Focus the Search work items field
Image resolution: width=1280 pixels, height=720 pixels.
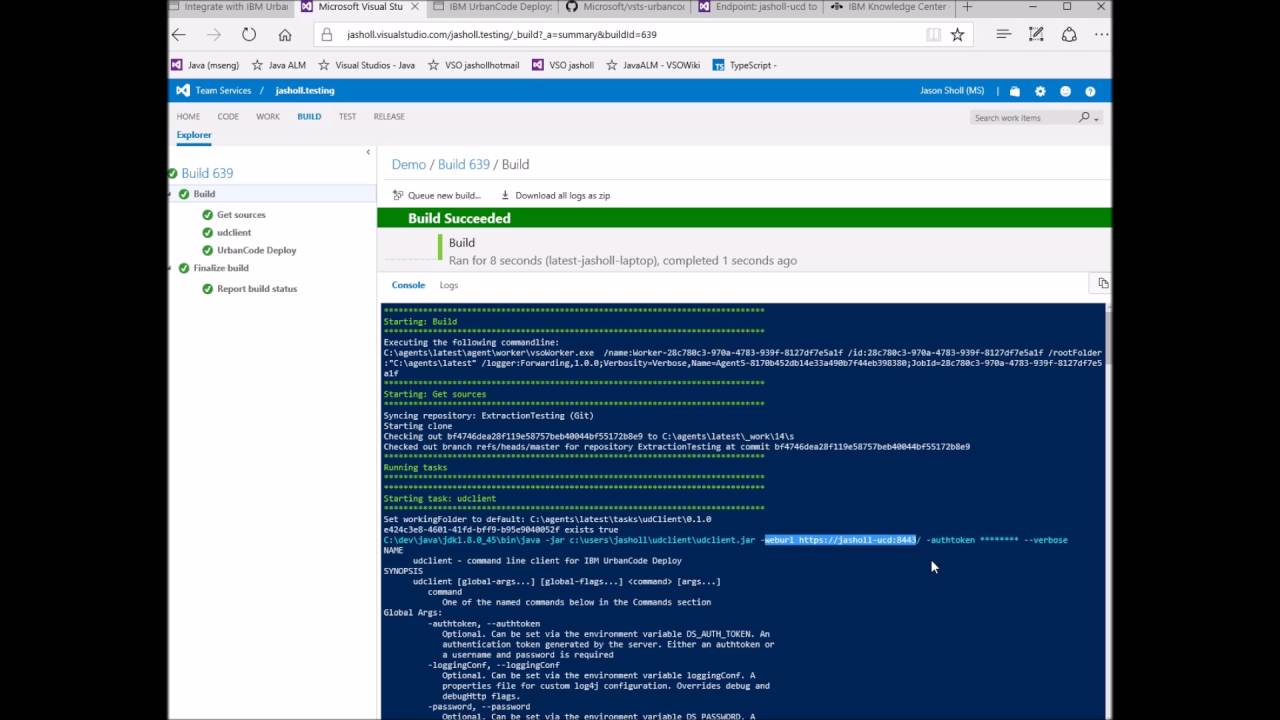click(x=1023, y=118)
